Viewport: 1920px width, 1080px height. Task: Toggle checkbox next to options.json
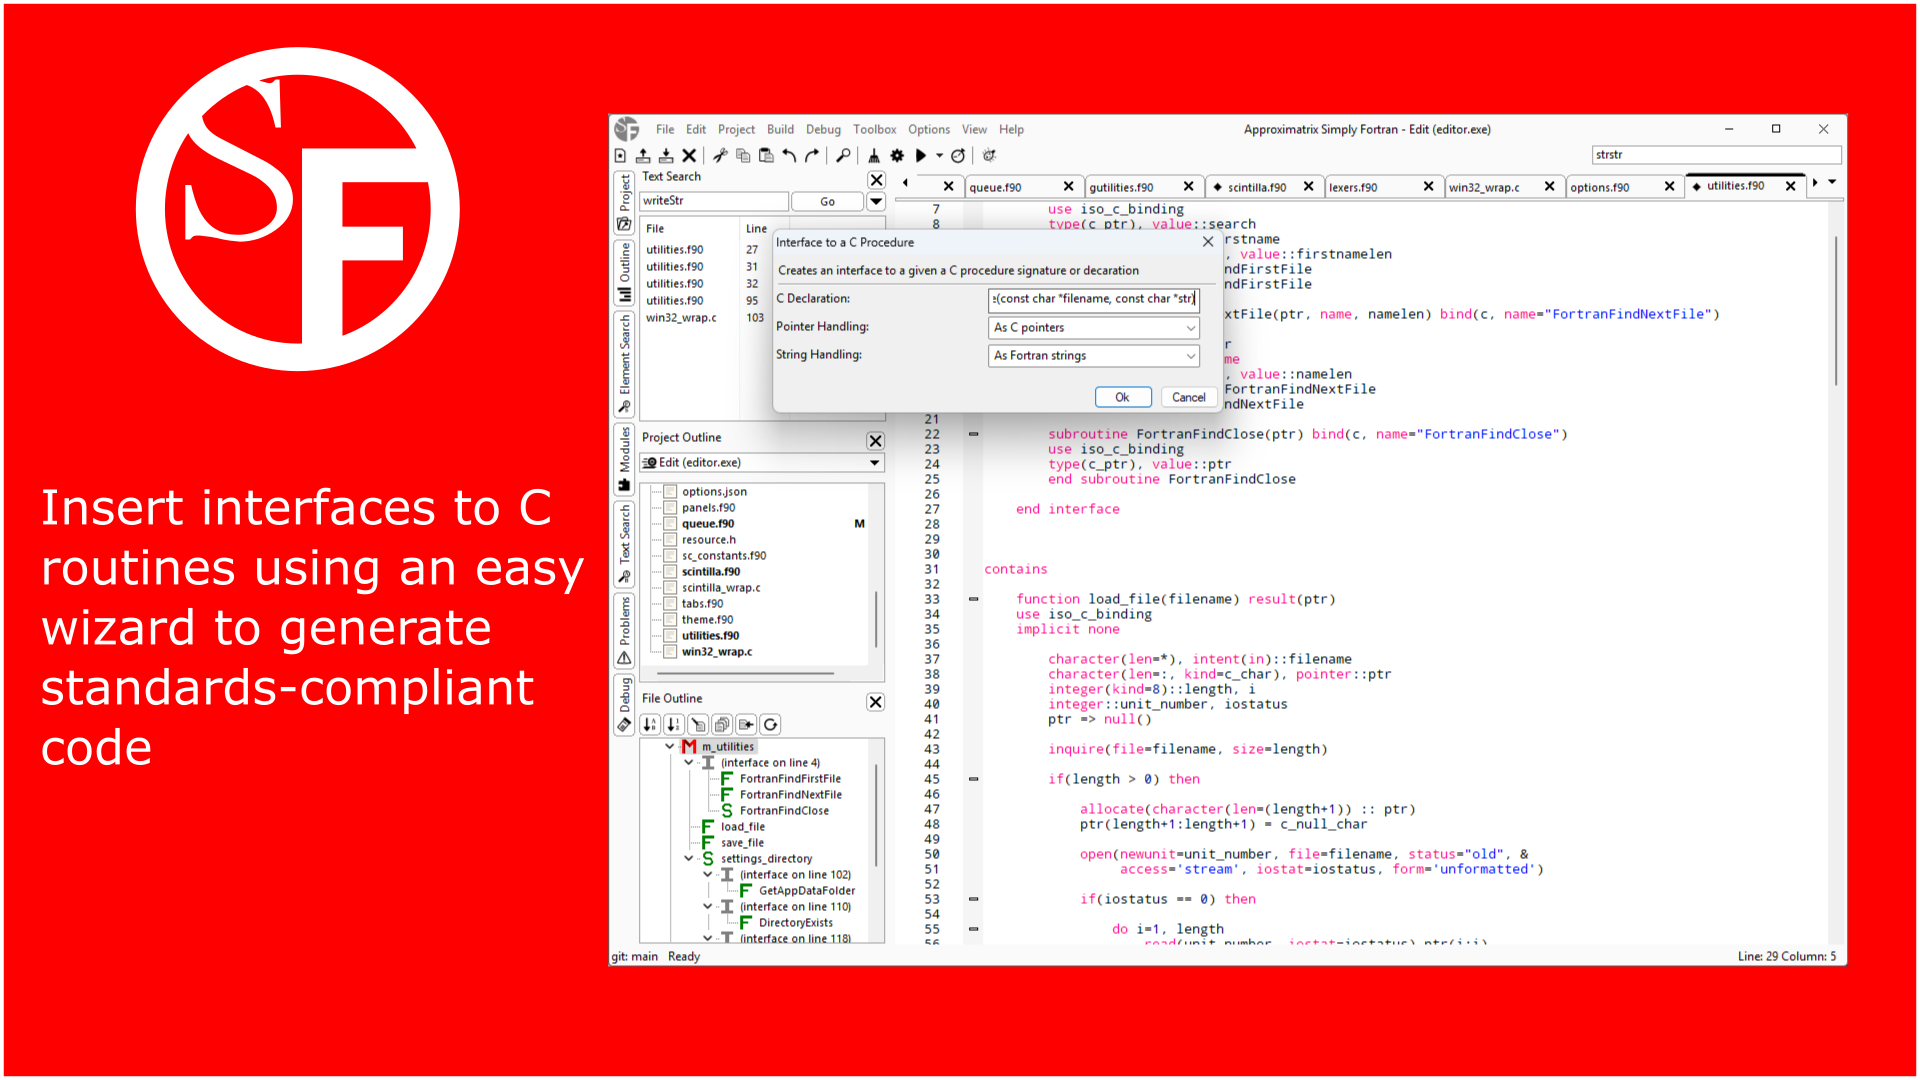tap(671, 492)
